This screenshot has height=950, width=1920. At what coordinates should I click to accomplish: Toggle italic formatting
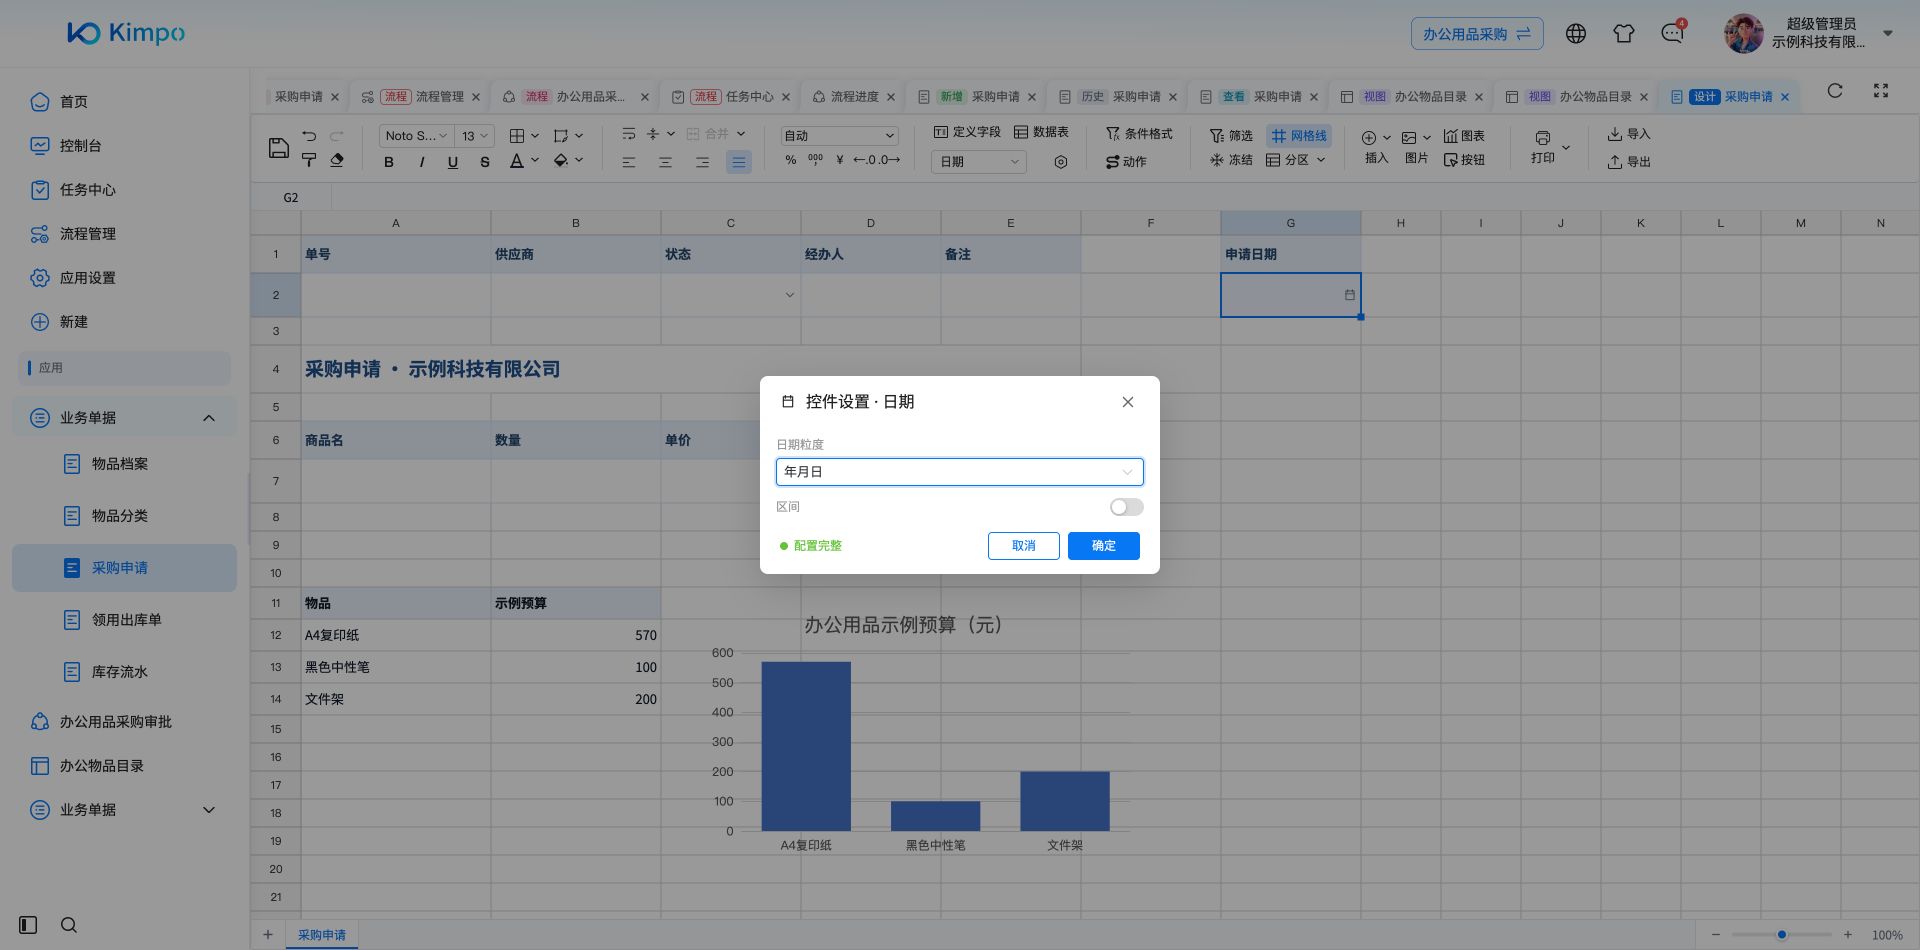421,162
